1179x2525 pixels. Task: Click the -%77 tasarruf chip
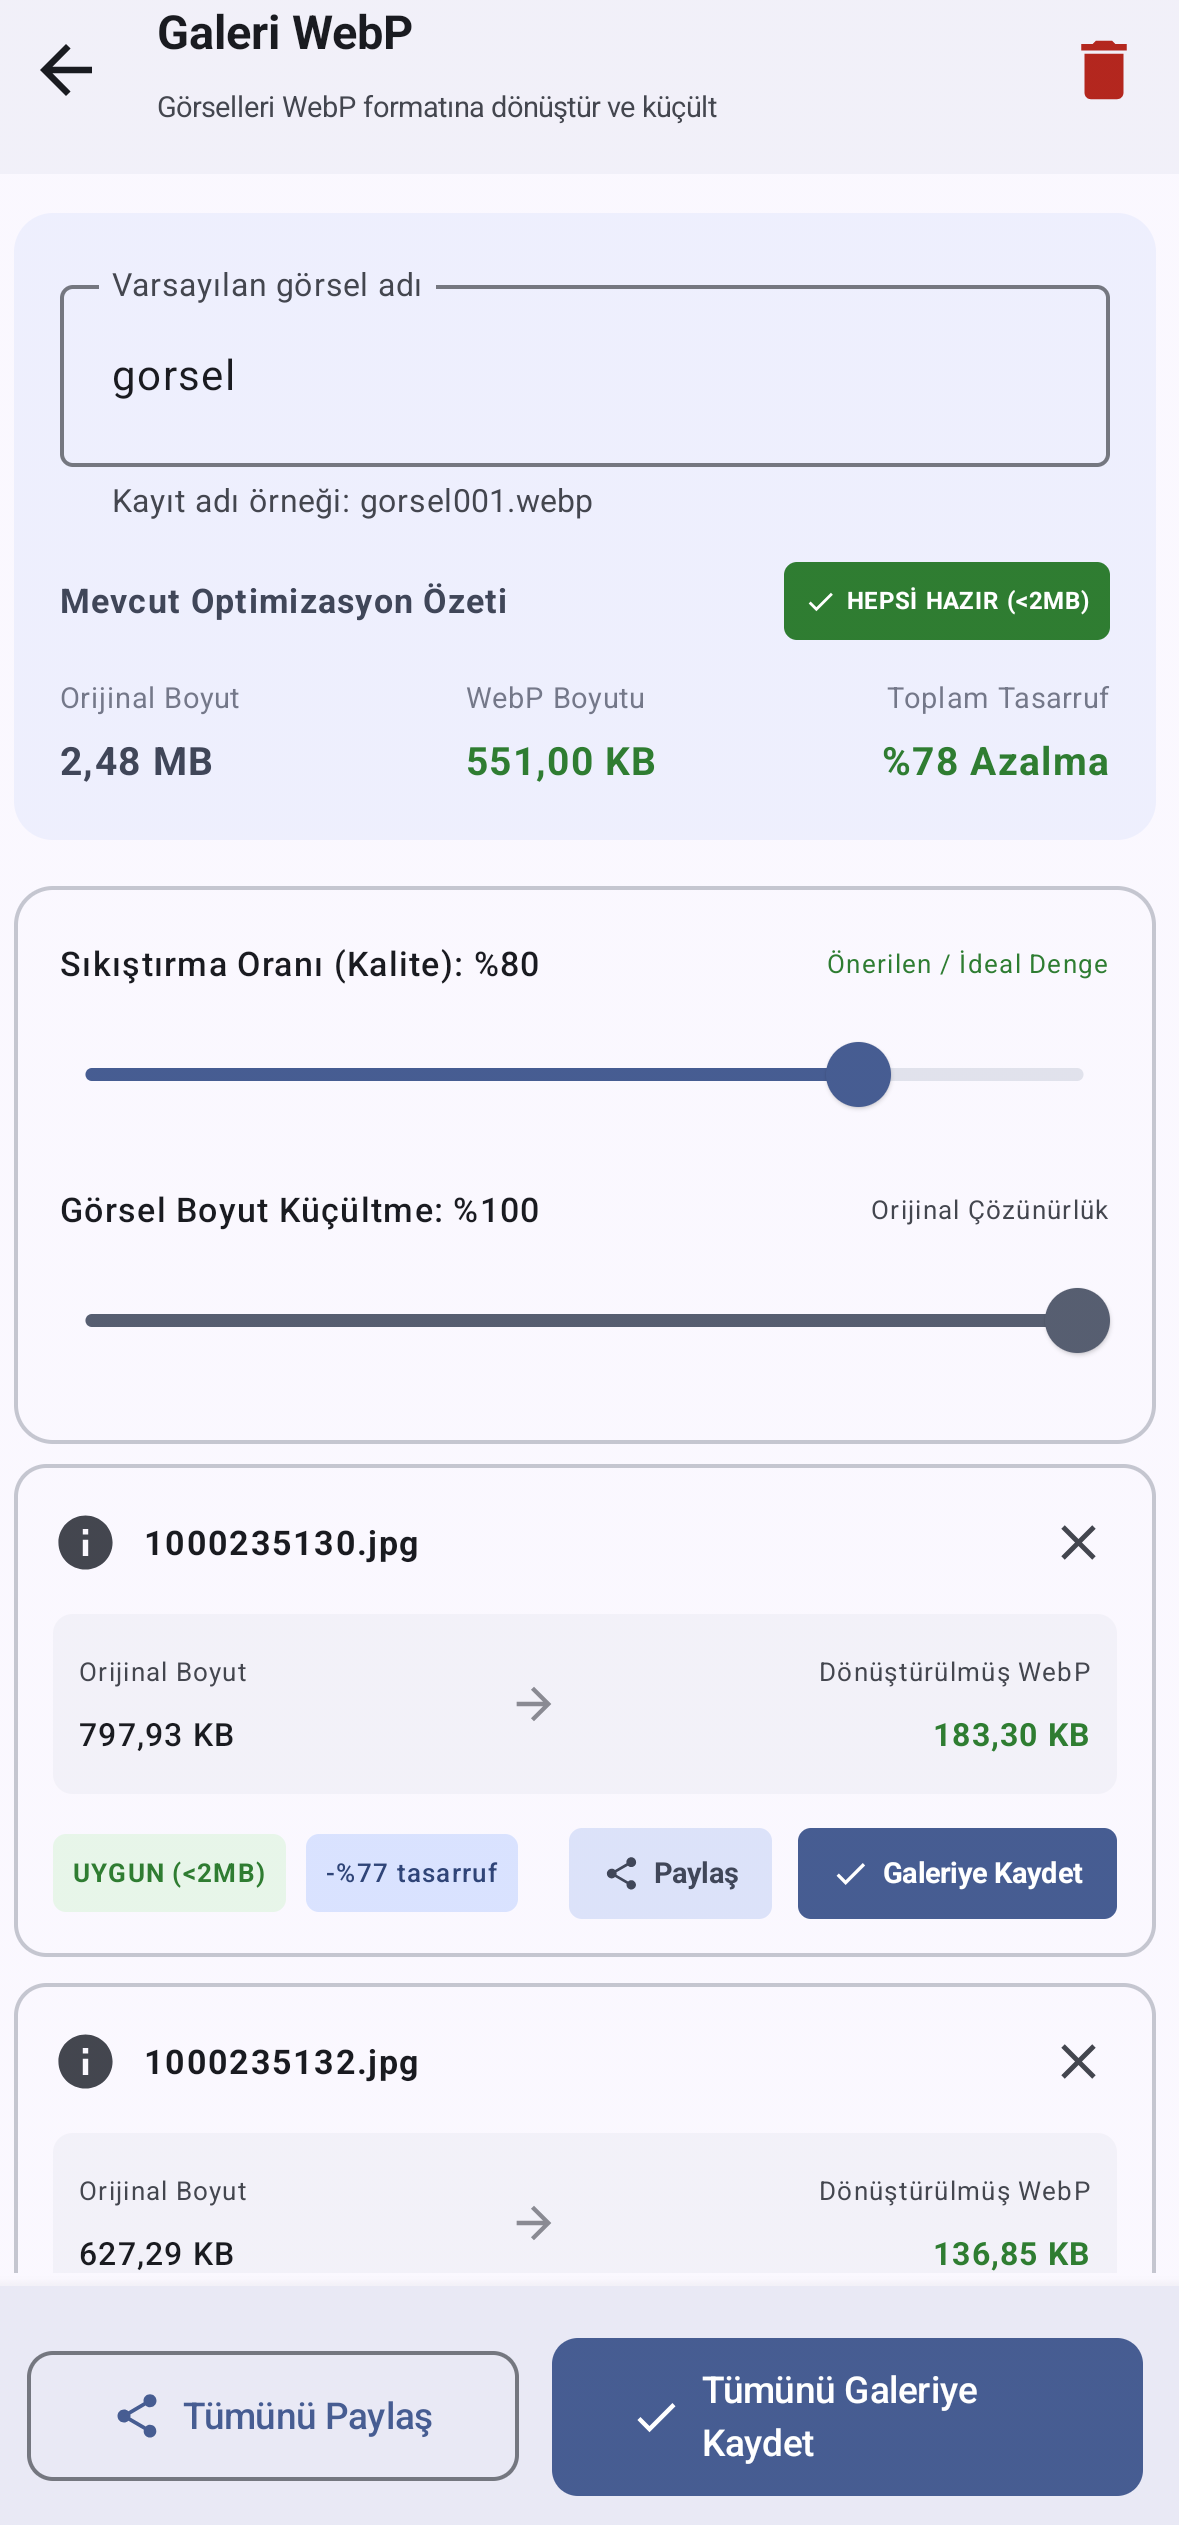click(x=412, y=1873)
